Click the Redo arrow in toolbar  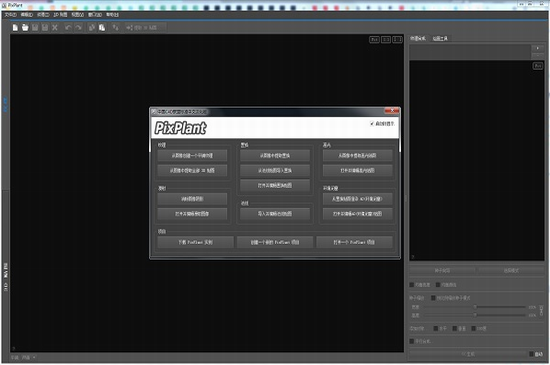point(79,27)
